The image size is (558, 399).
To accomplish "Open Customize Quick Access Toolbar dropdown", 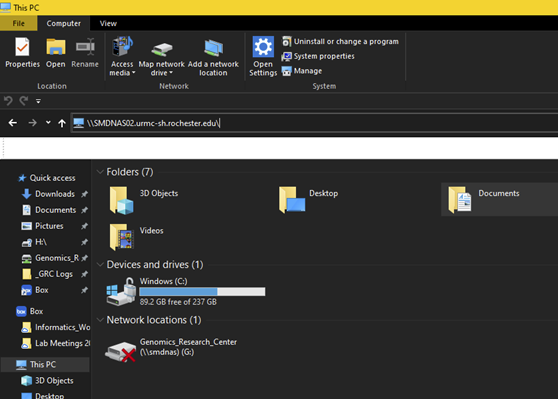I will point(38,101).
